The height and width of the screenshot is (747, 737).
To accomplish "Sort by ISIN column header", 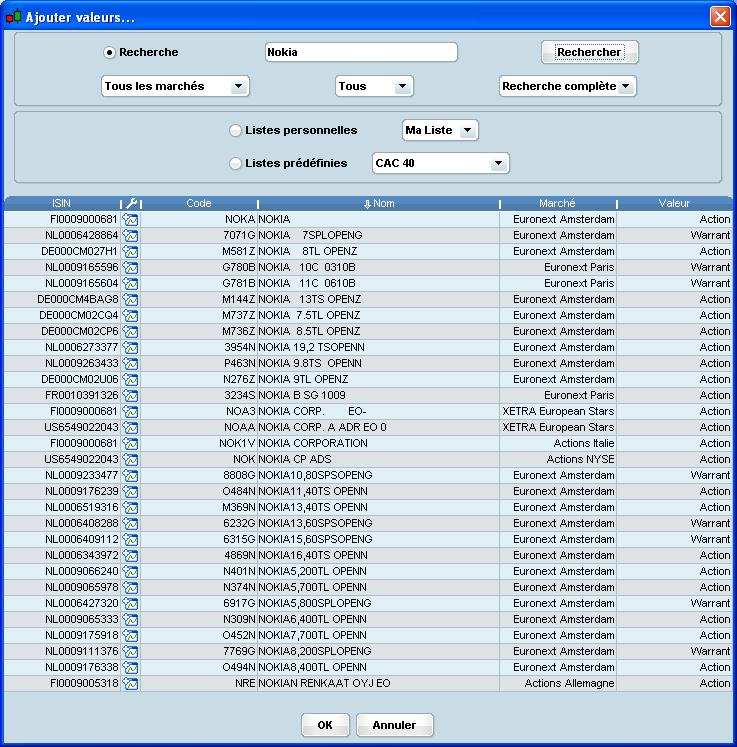I will click(x=61, y=203).
